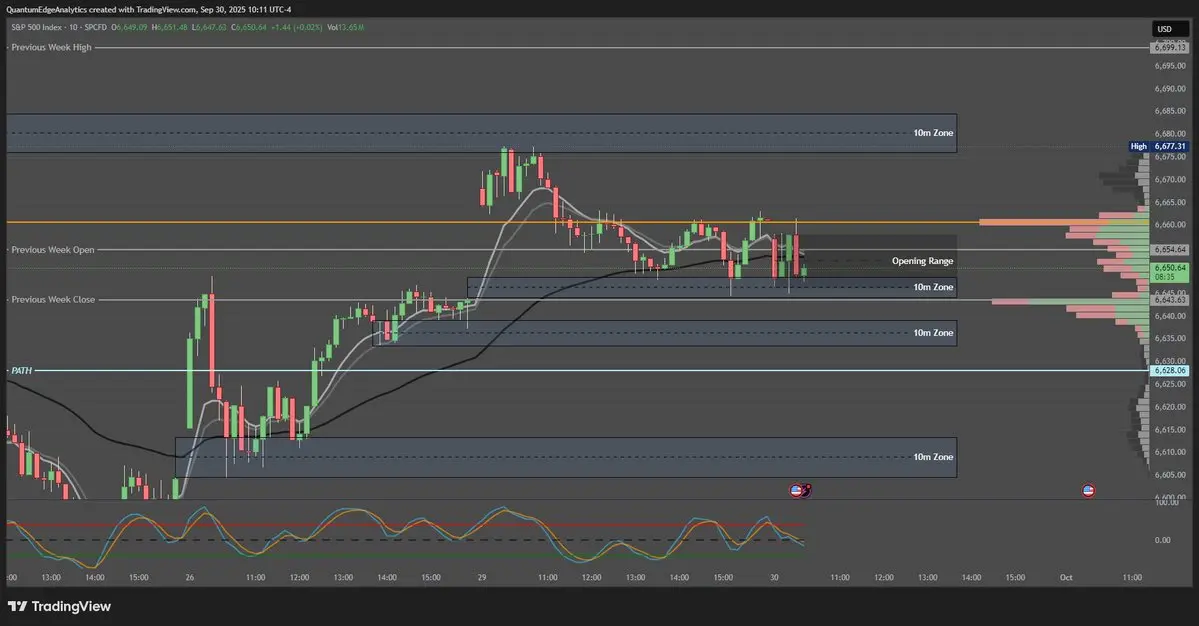Select the Previous Week Close line label
The height and width of the screenshot is (626, 1199).
coord(53,300)
